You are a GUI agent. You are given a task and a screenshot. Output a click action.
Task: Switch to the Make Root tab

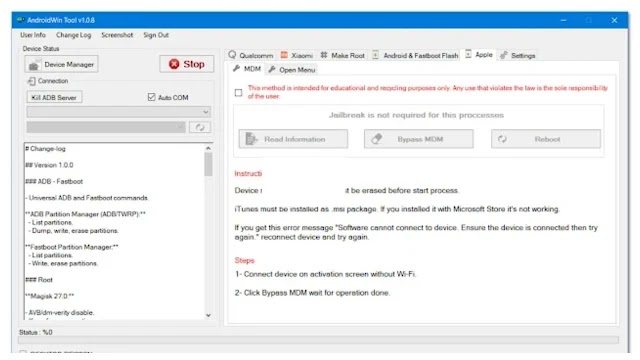coord(343,55)
